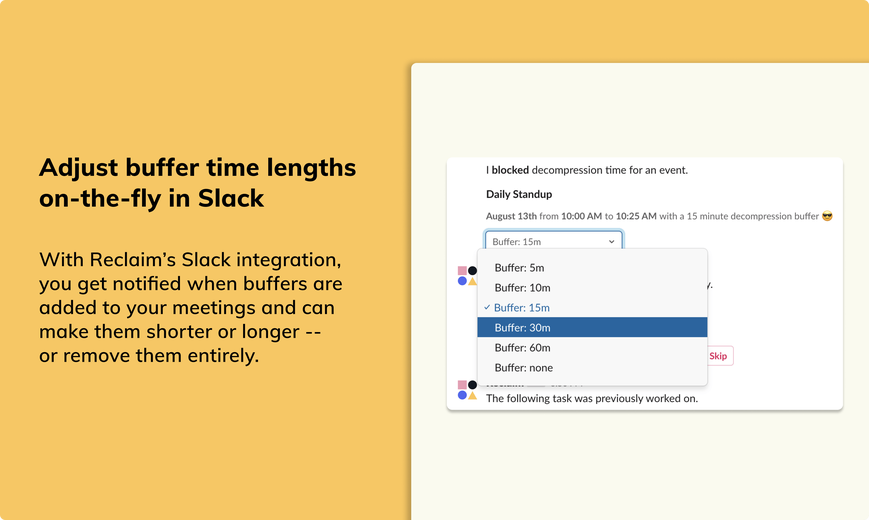The image size is (869, 520).
Task: Click the Reclaim avatar beside the buffer dropdown
Action: (467, 276)
